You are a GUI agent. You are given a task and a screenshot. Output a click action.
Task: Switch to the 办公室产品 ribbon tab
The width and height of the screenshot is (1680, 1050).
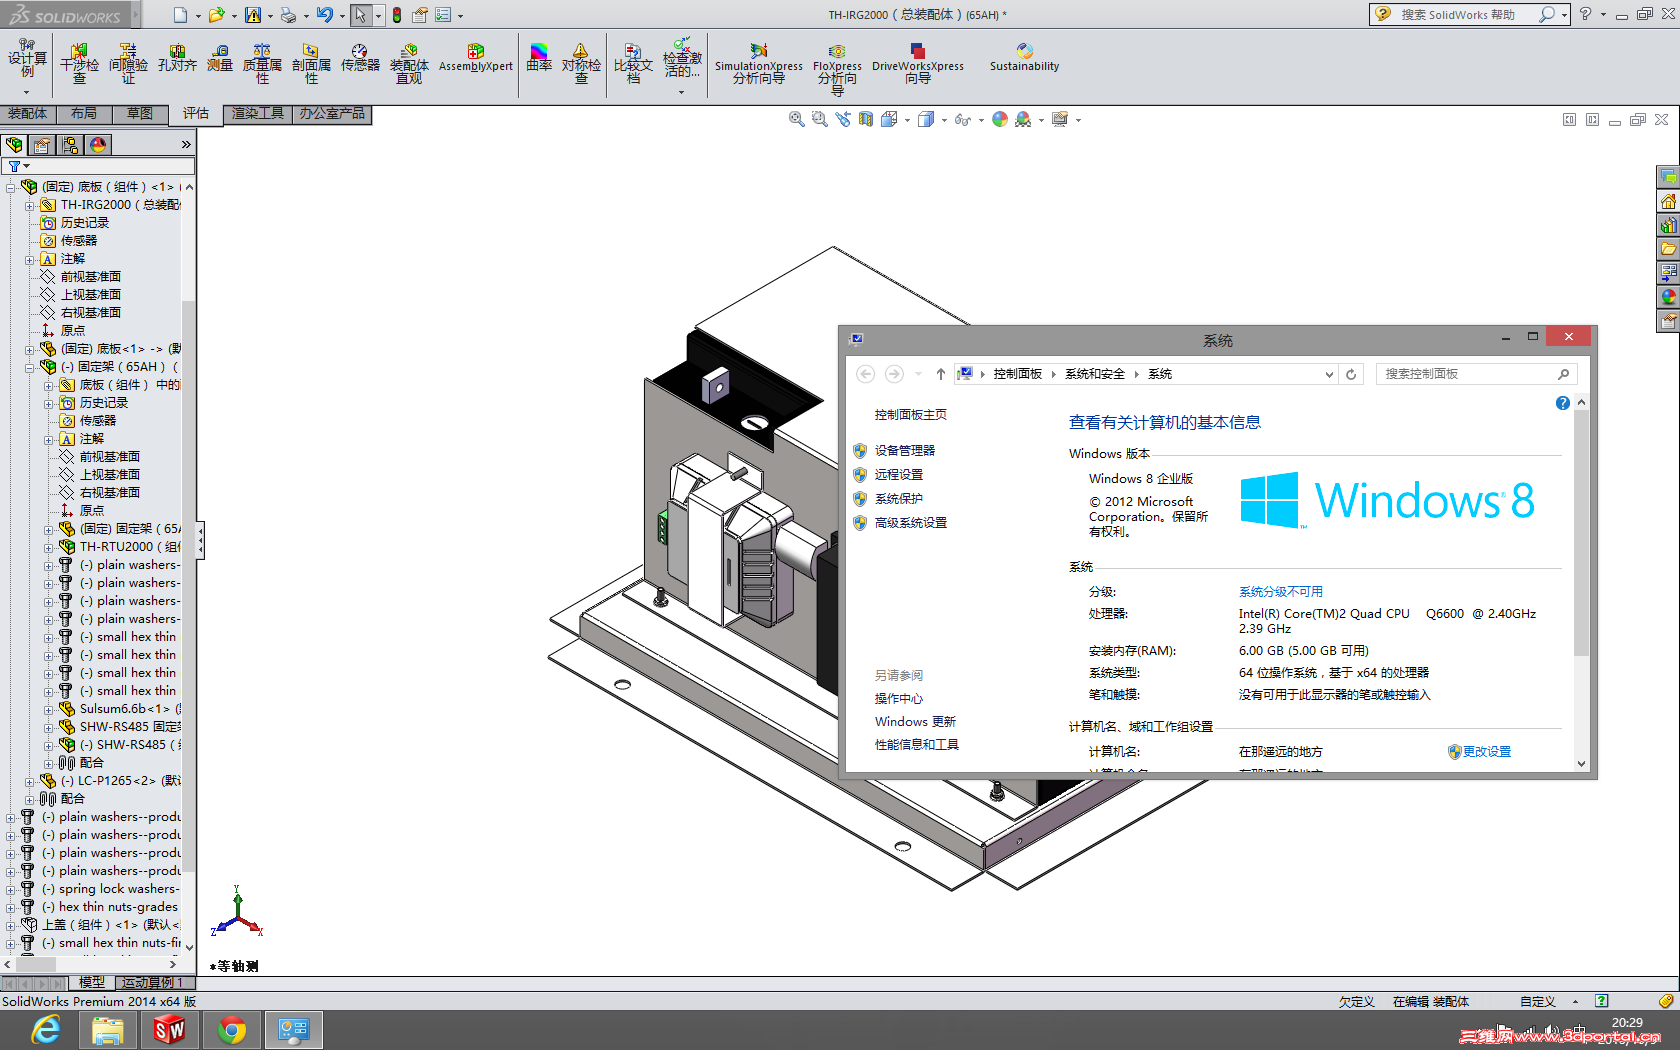(332, 114)
